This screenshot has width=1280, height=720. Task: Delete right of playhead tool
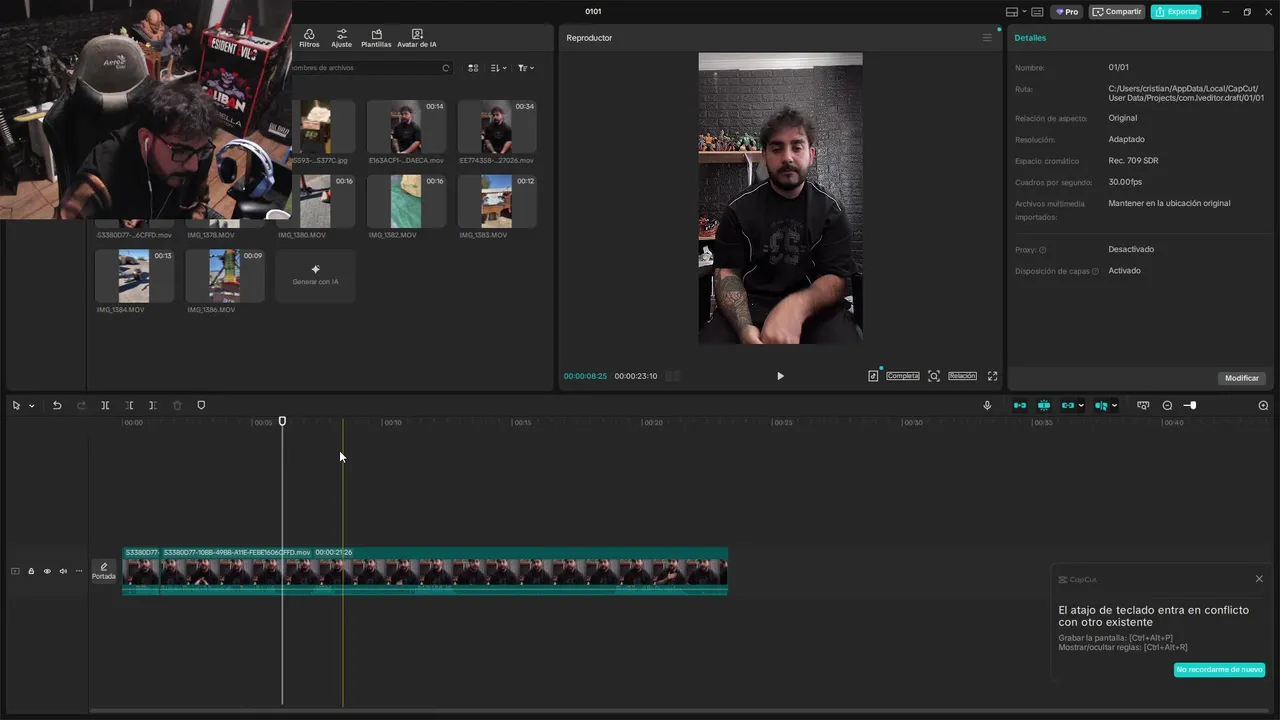click(x=153, y=405)
